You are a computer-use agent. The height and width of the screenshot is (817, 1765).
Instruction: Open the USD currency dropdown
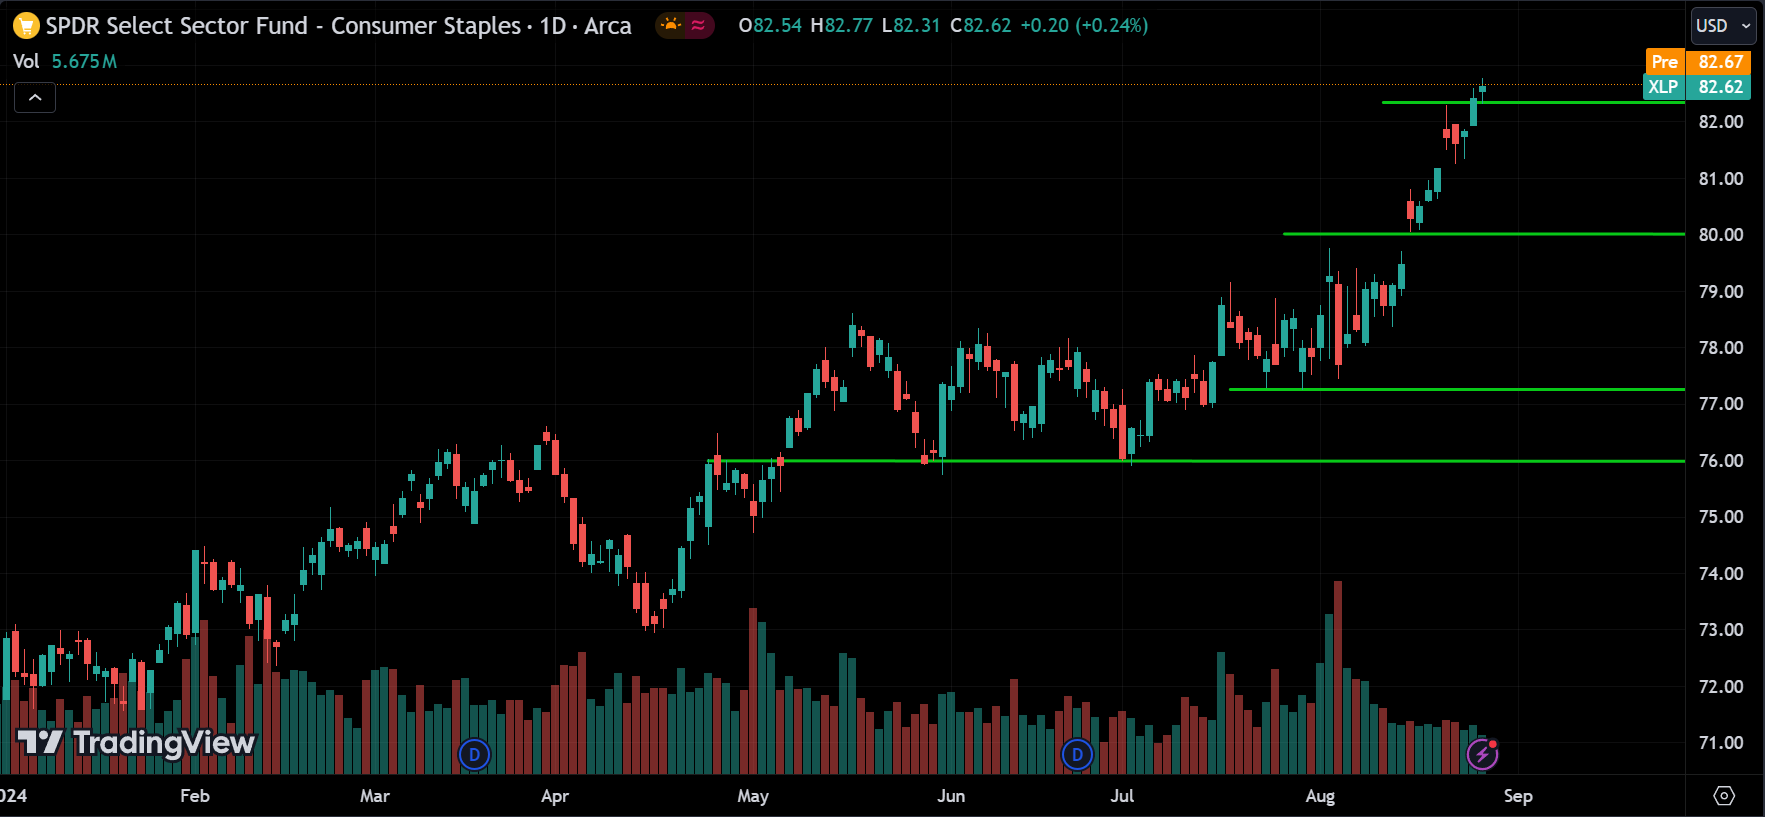pyautogui.click(x=1723, y=26)
